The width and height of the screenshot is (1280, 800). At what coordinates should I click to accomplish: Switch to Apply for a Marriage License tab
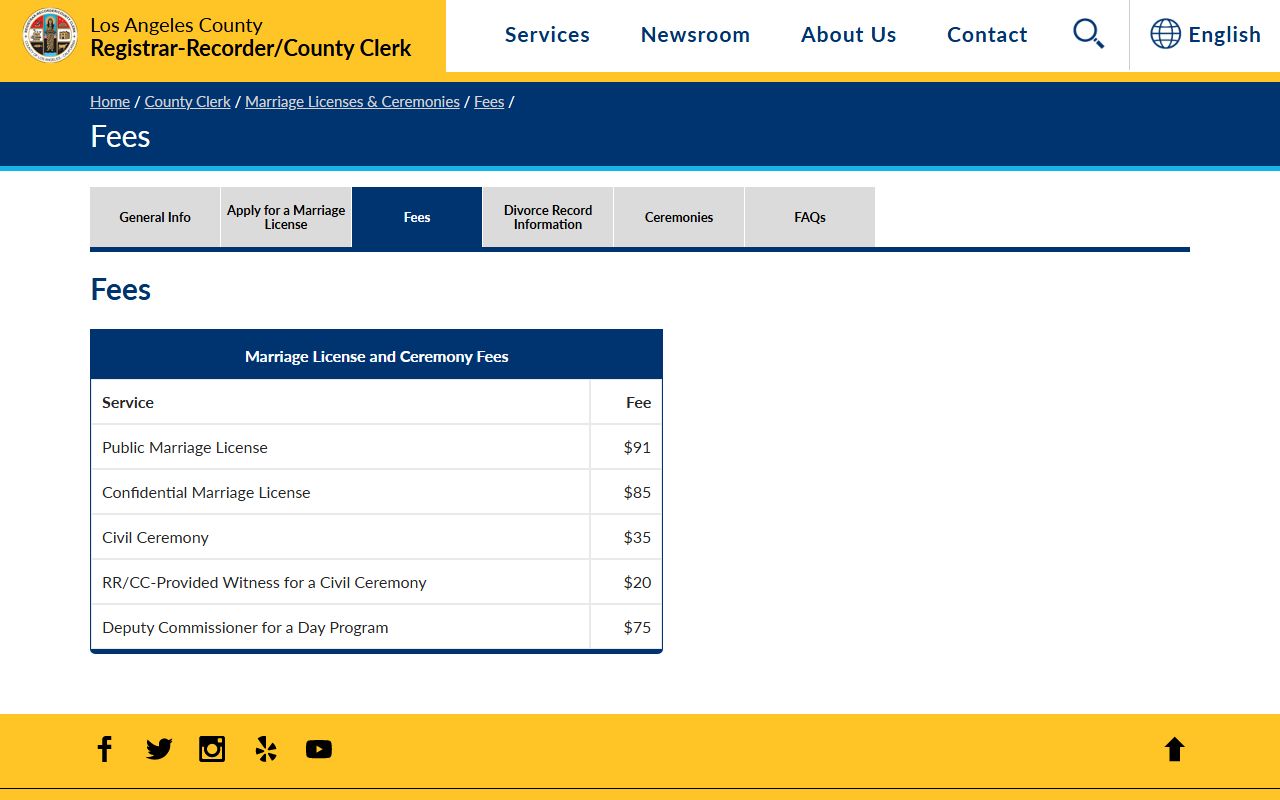286,217
